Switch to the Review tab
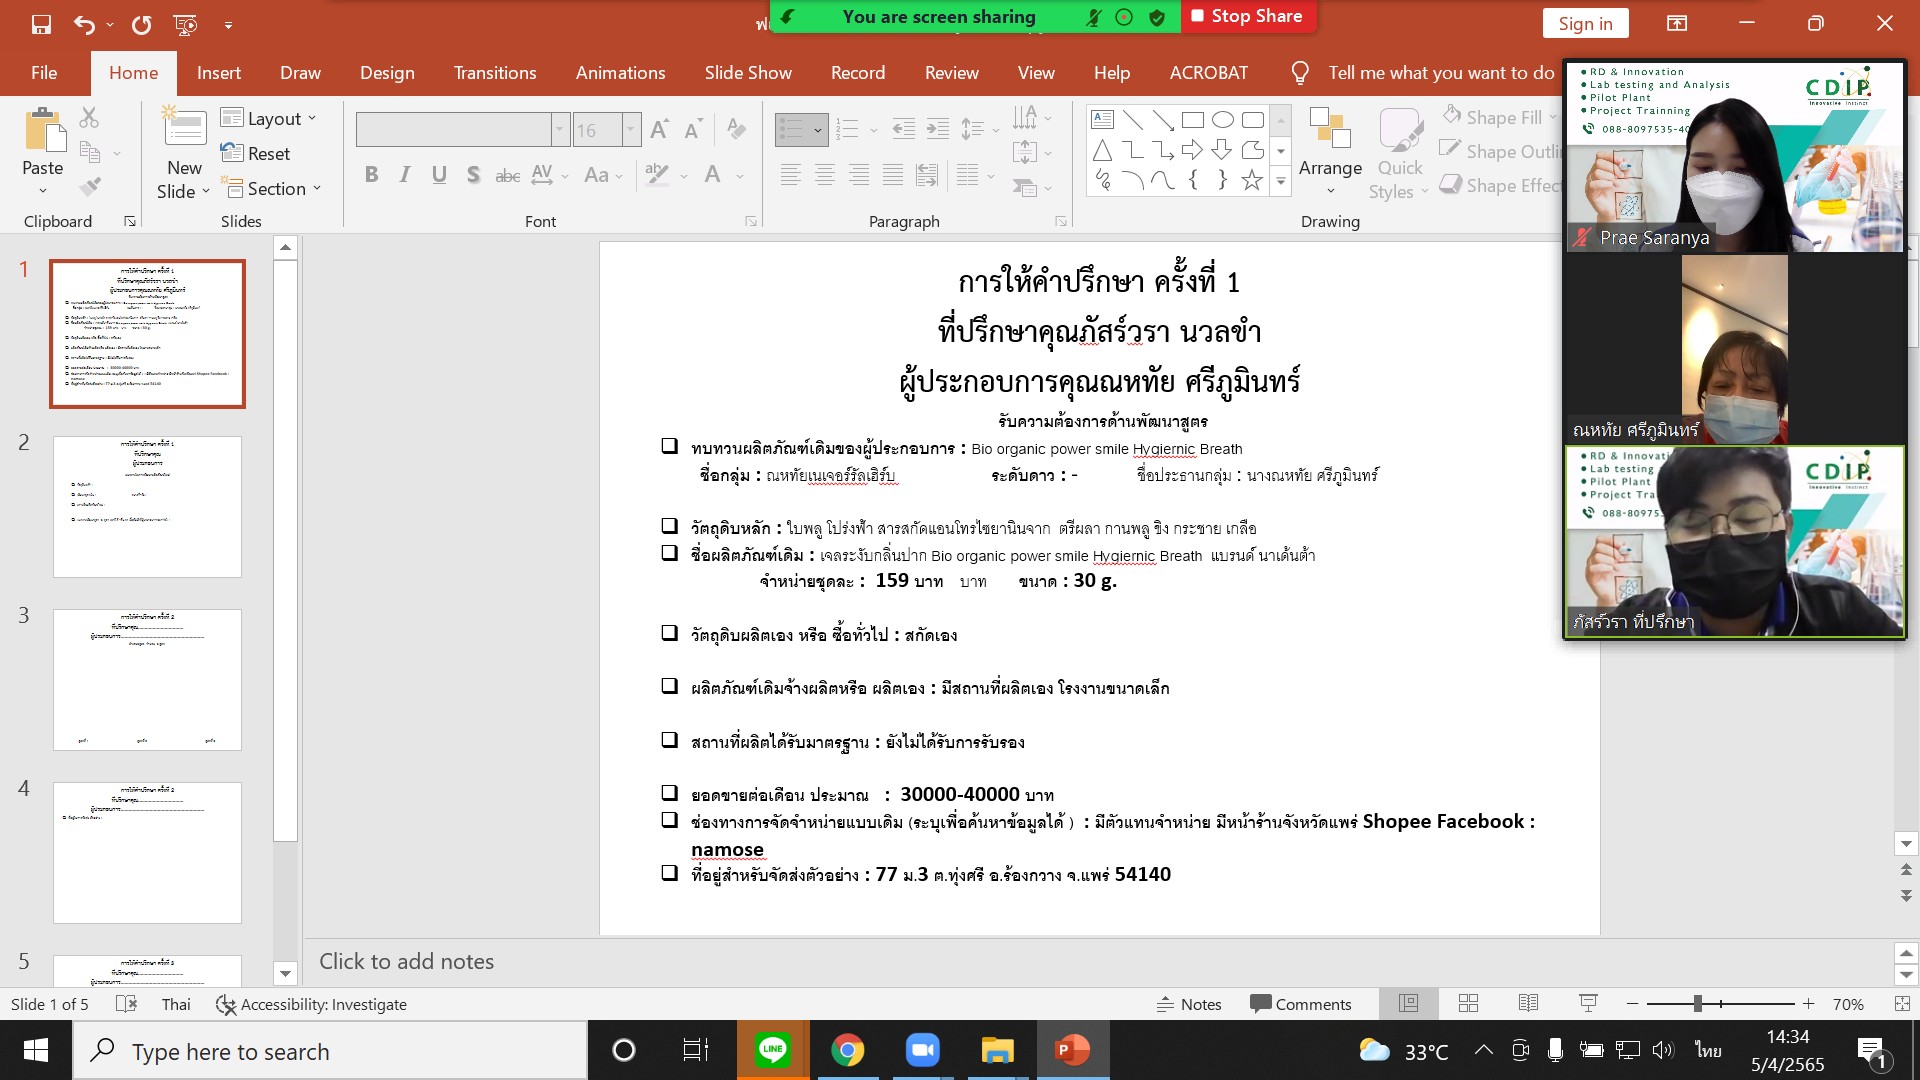 [x=951, y=72]
